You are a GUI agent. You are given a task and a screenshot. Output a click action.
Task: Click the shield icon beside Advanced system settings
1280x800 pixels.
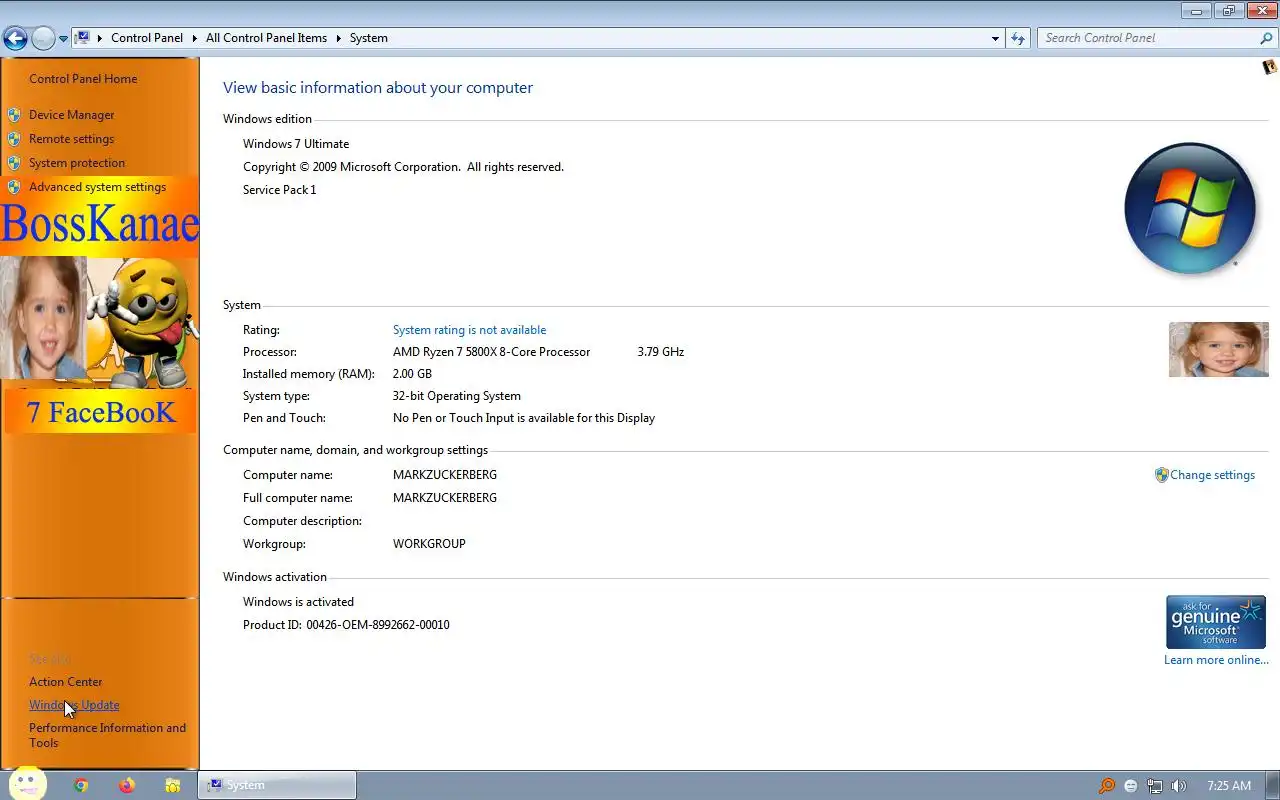click(x=14, y=187)
